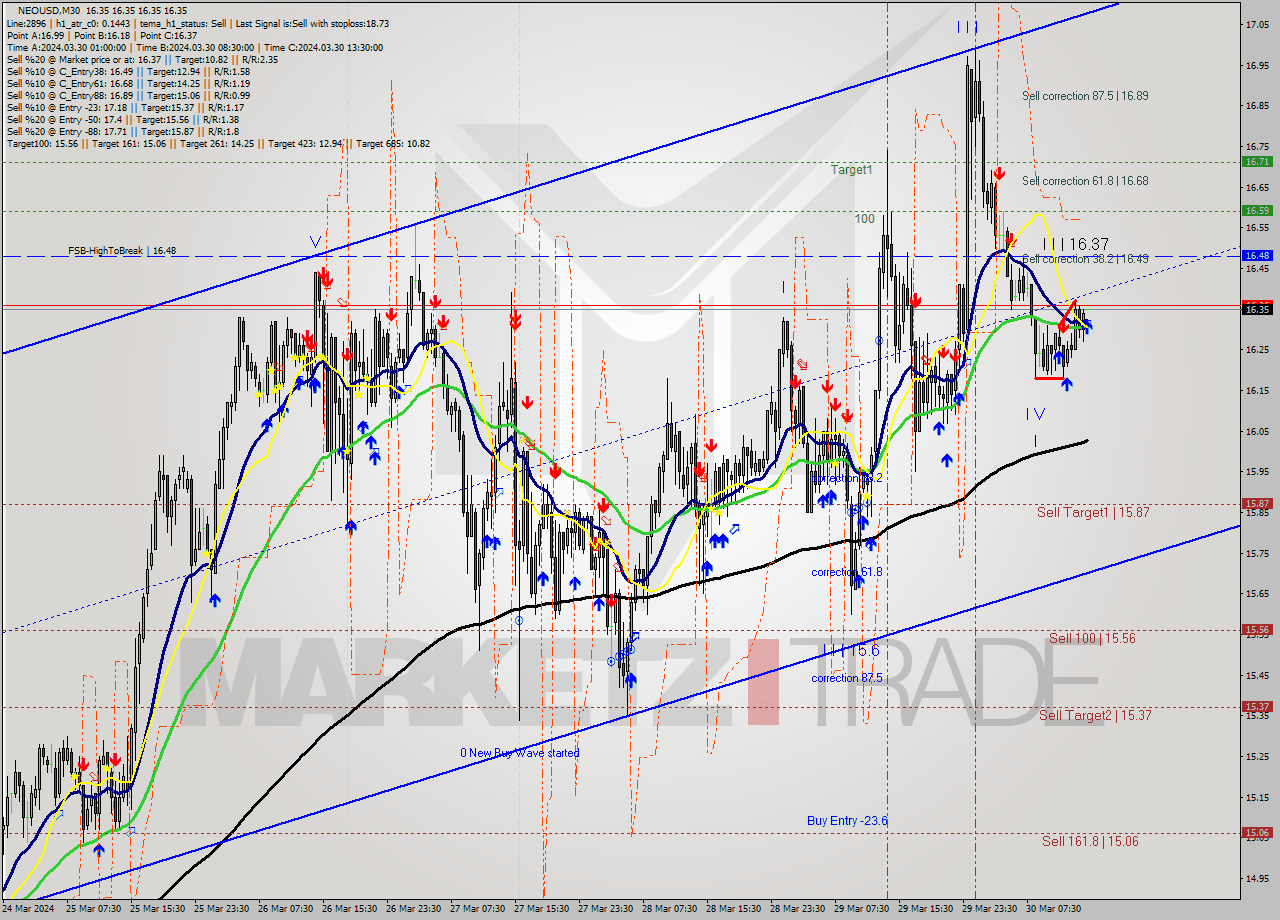The width and height of the screenshot is (1280, 920).
Task: Click the 26 Mar 07:30 time label
Action: click(286, 909)
